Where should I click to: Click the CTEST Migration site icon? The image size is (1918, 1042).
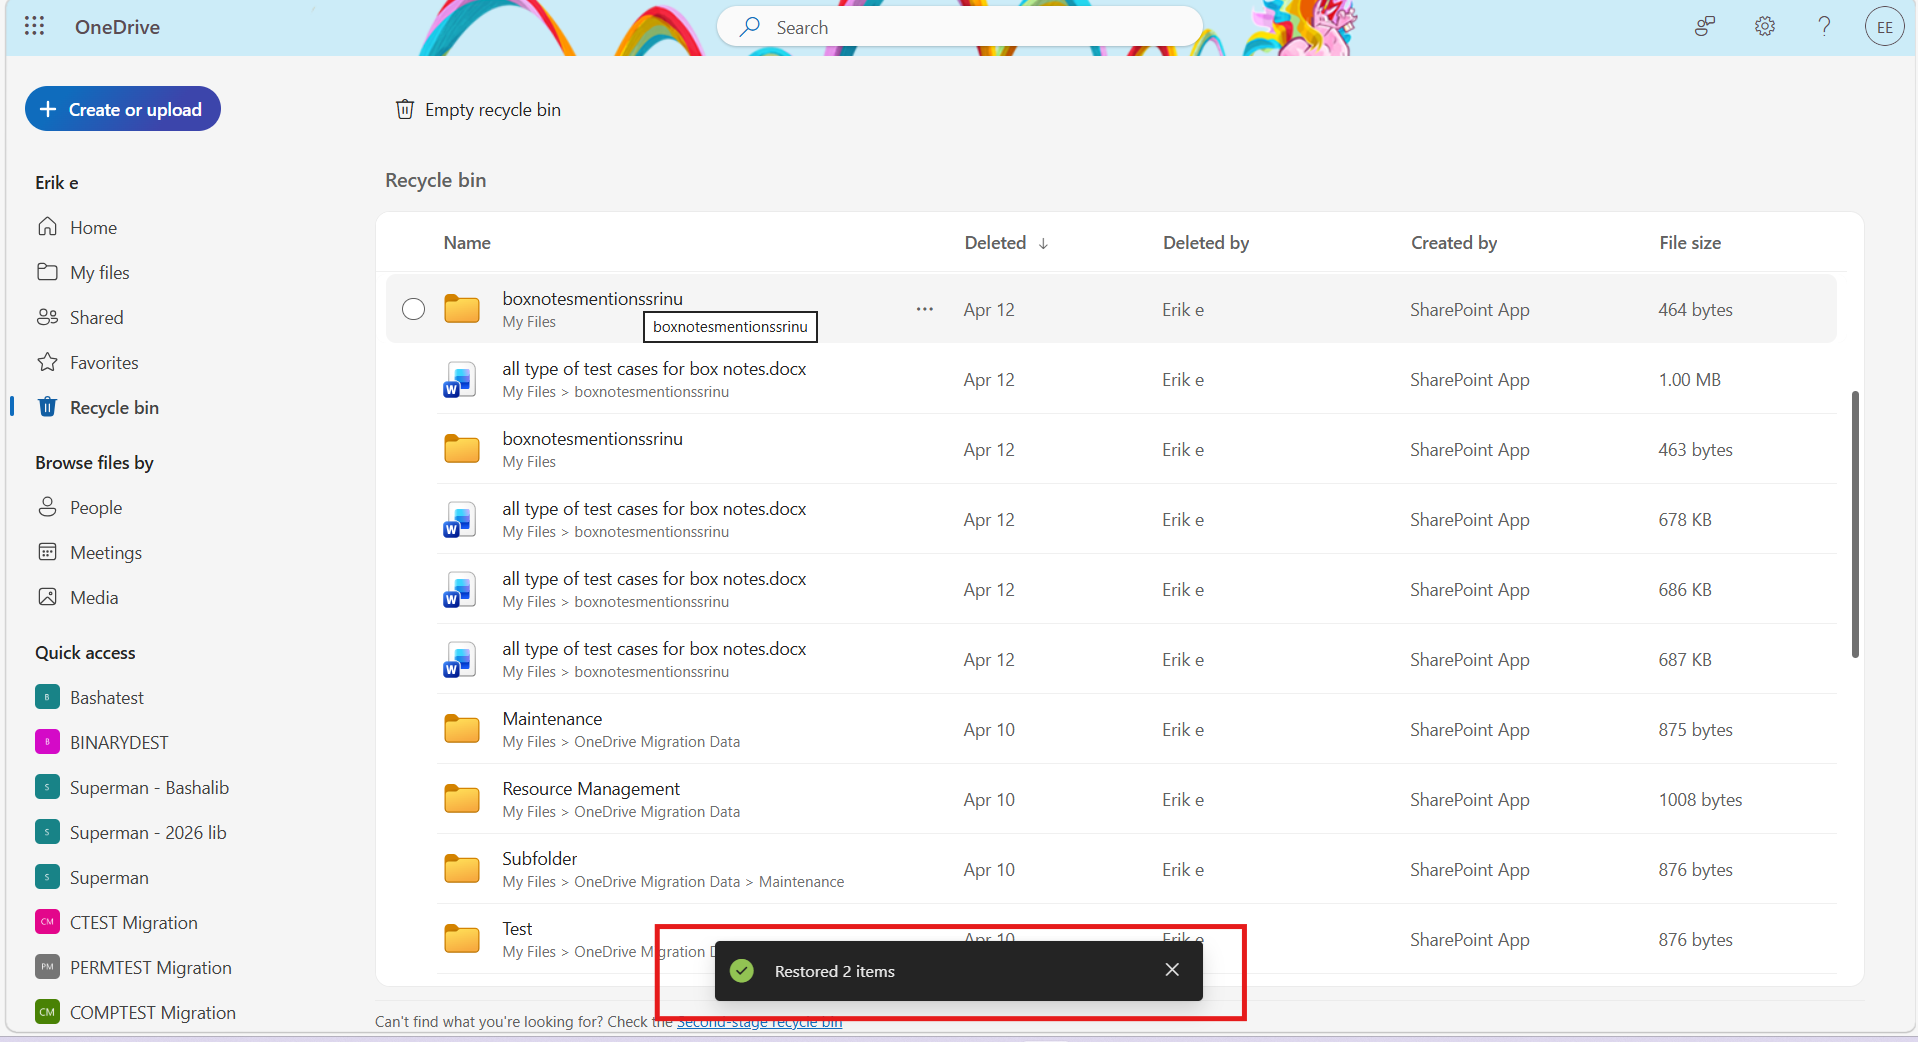click(47, 922)
